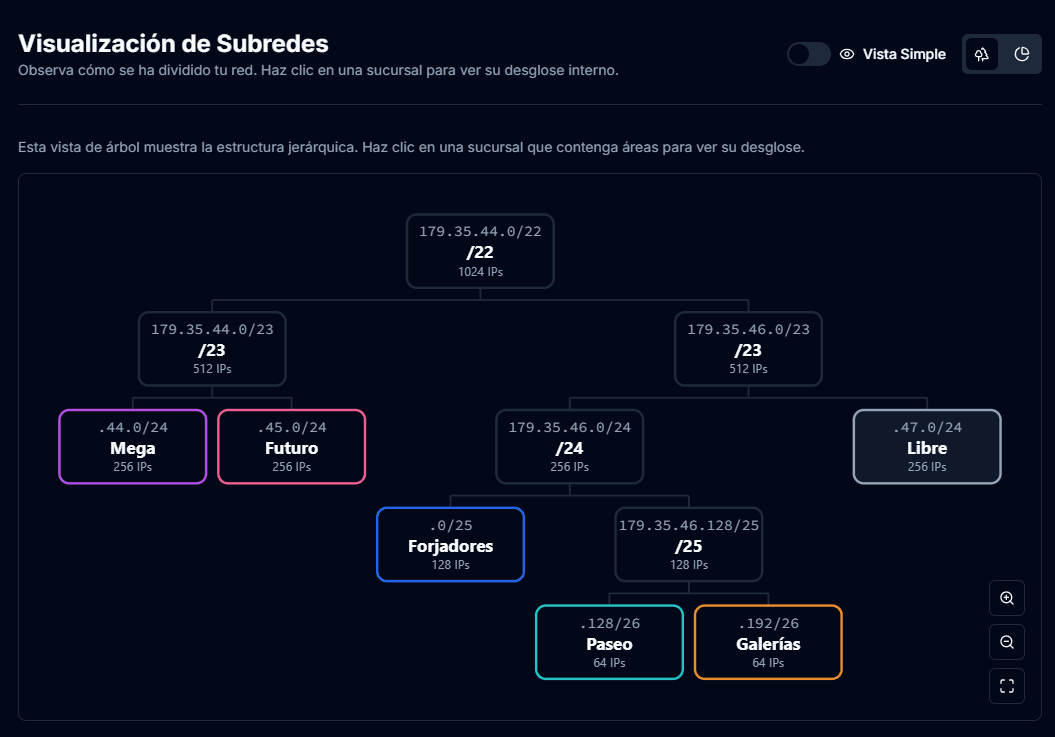Switch visualization mode using the right toggle group
1055x737 pixels.
click(x=1001, y=54)
